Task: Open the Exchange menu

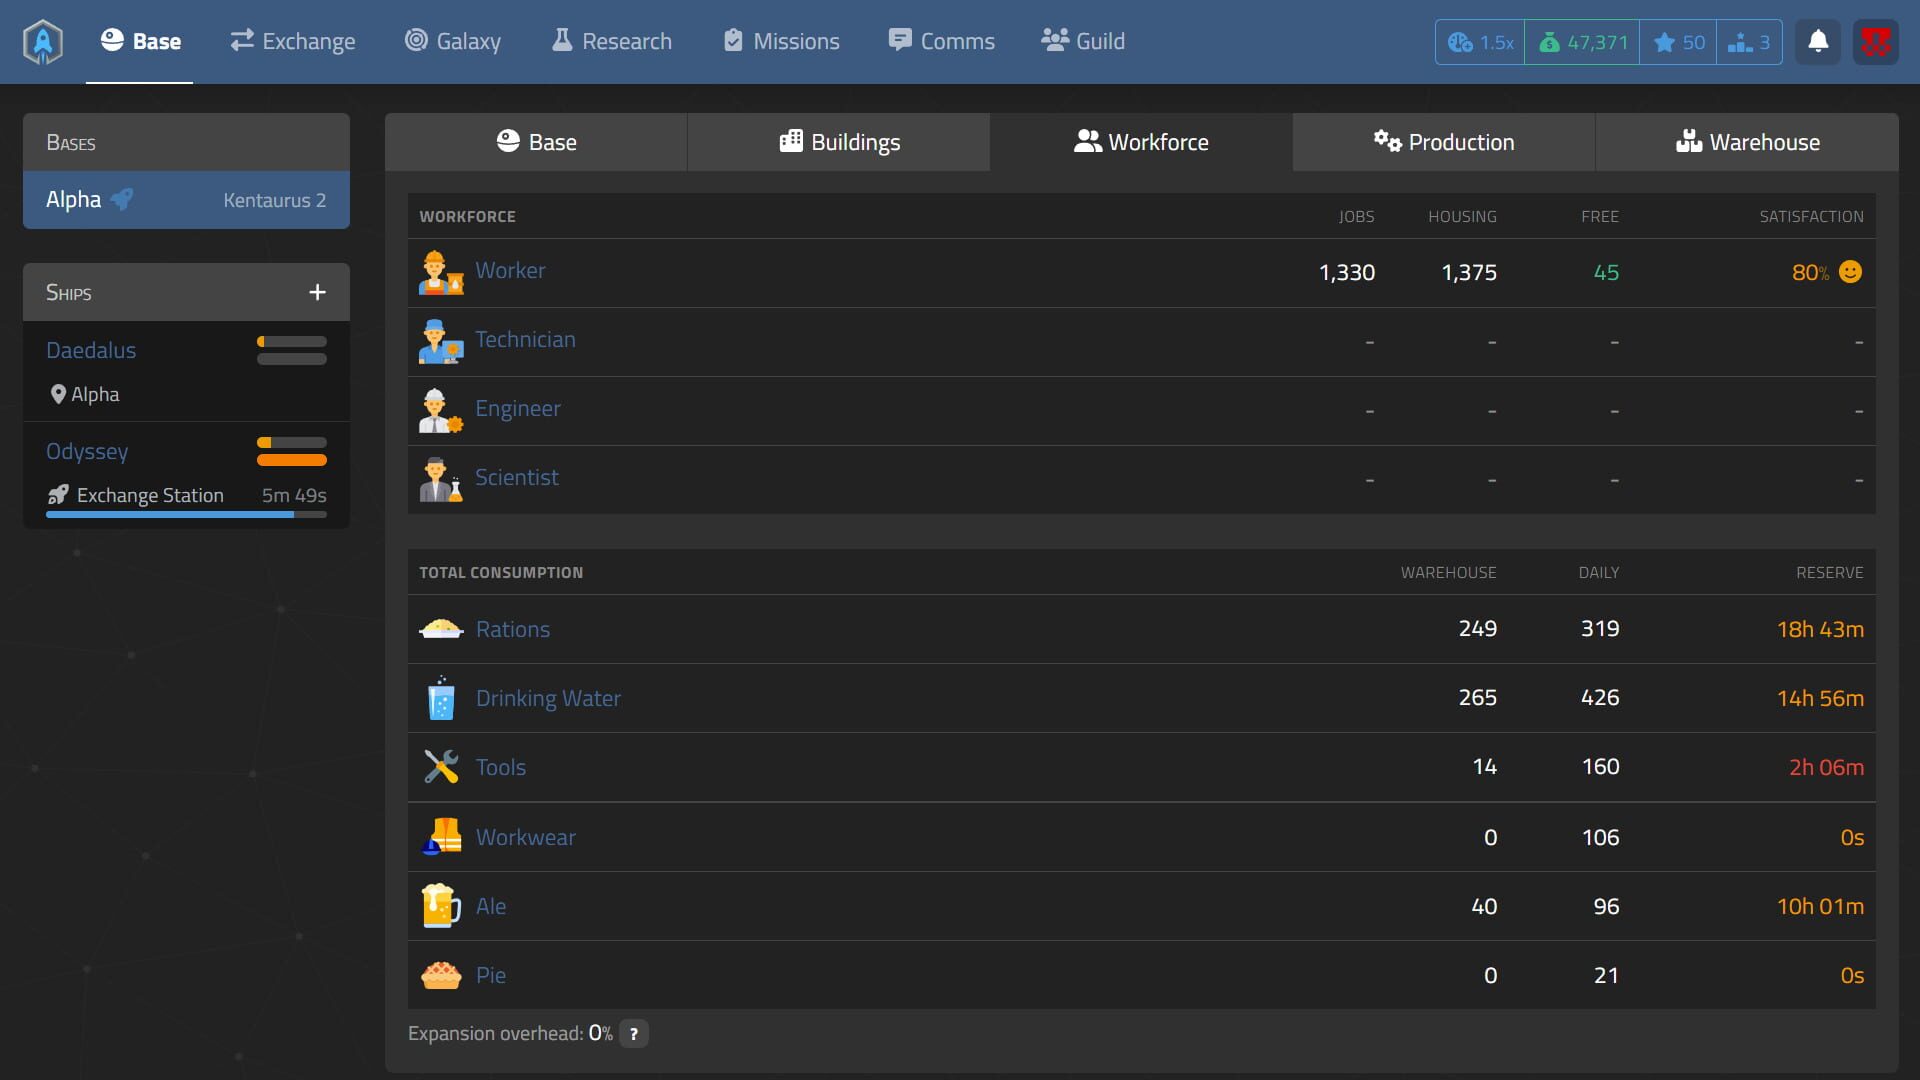Action: tap(292, 41)
